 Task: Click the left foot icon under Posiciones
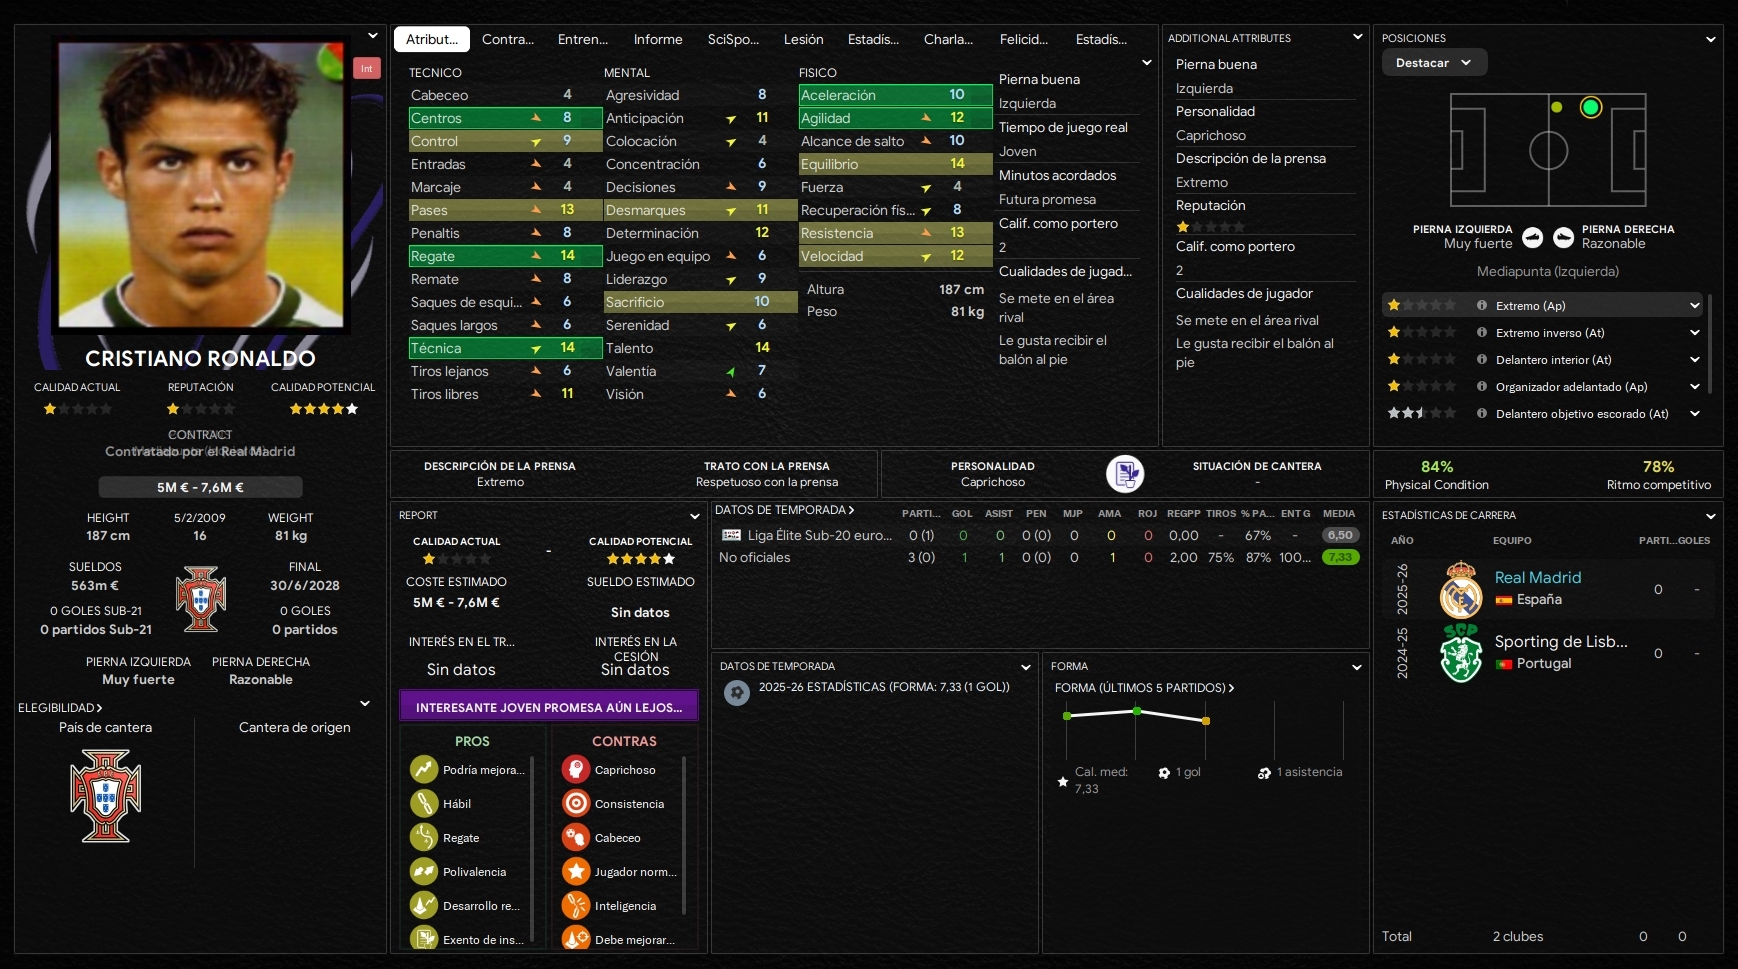tap(1532, 237)
